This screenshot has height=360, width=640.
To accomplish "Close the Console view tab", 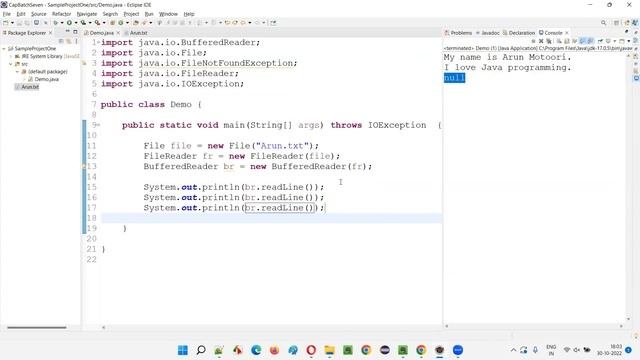I will coord(567,33).
